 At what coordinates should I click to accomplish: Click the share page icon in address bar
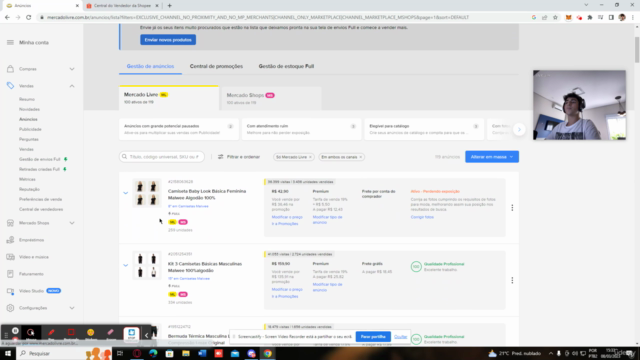click(x=544, y=18)
